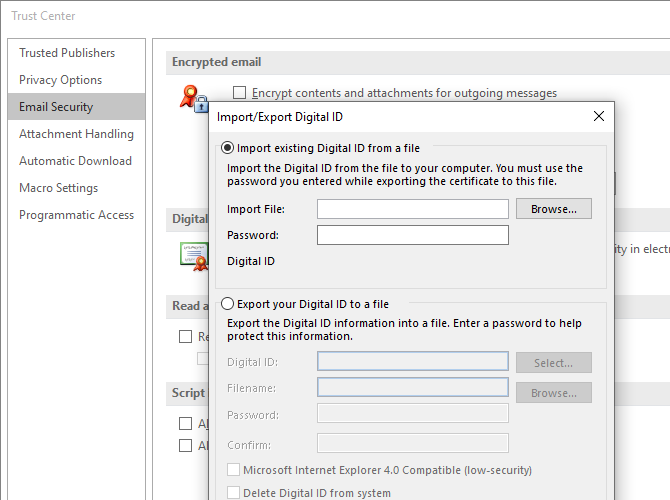Click the import Password field
This screenshot has height=500, width=670.
[412, 235]
